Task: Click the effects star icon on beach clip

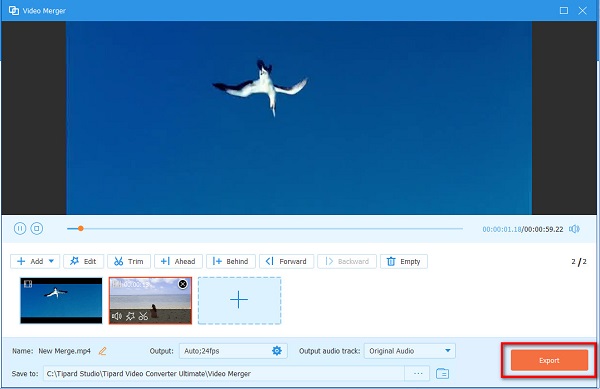Action: coord(130,316)
